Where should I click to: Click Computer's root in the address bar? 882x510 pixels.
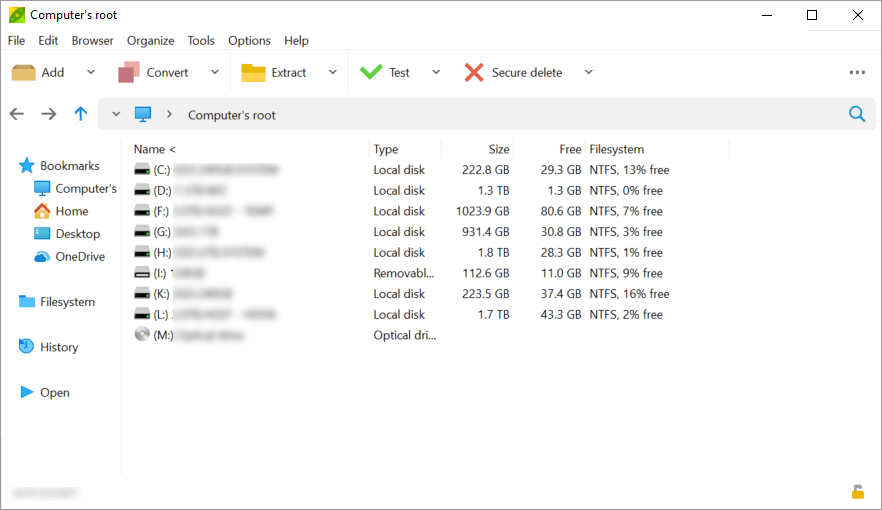(232, 115)
